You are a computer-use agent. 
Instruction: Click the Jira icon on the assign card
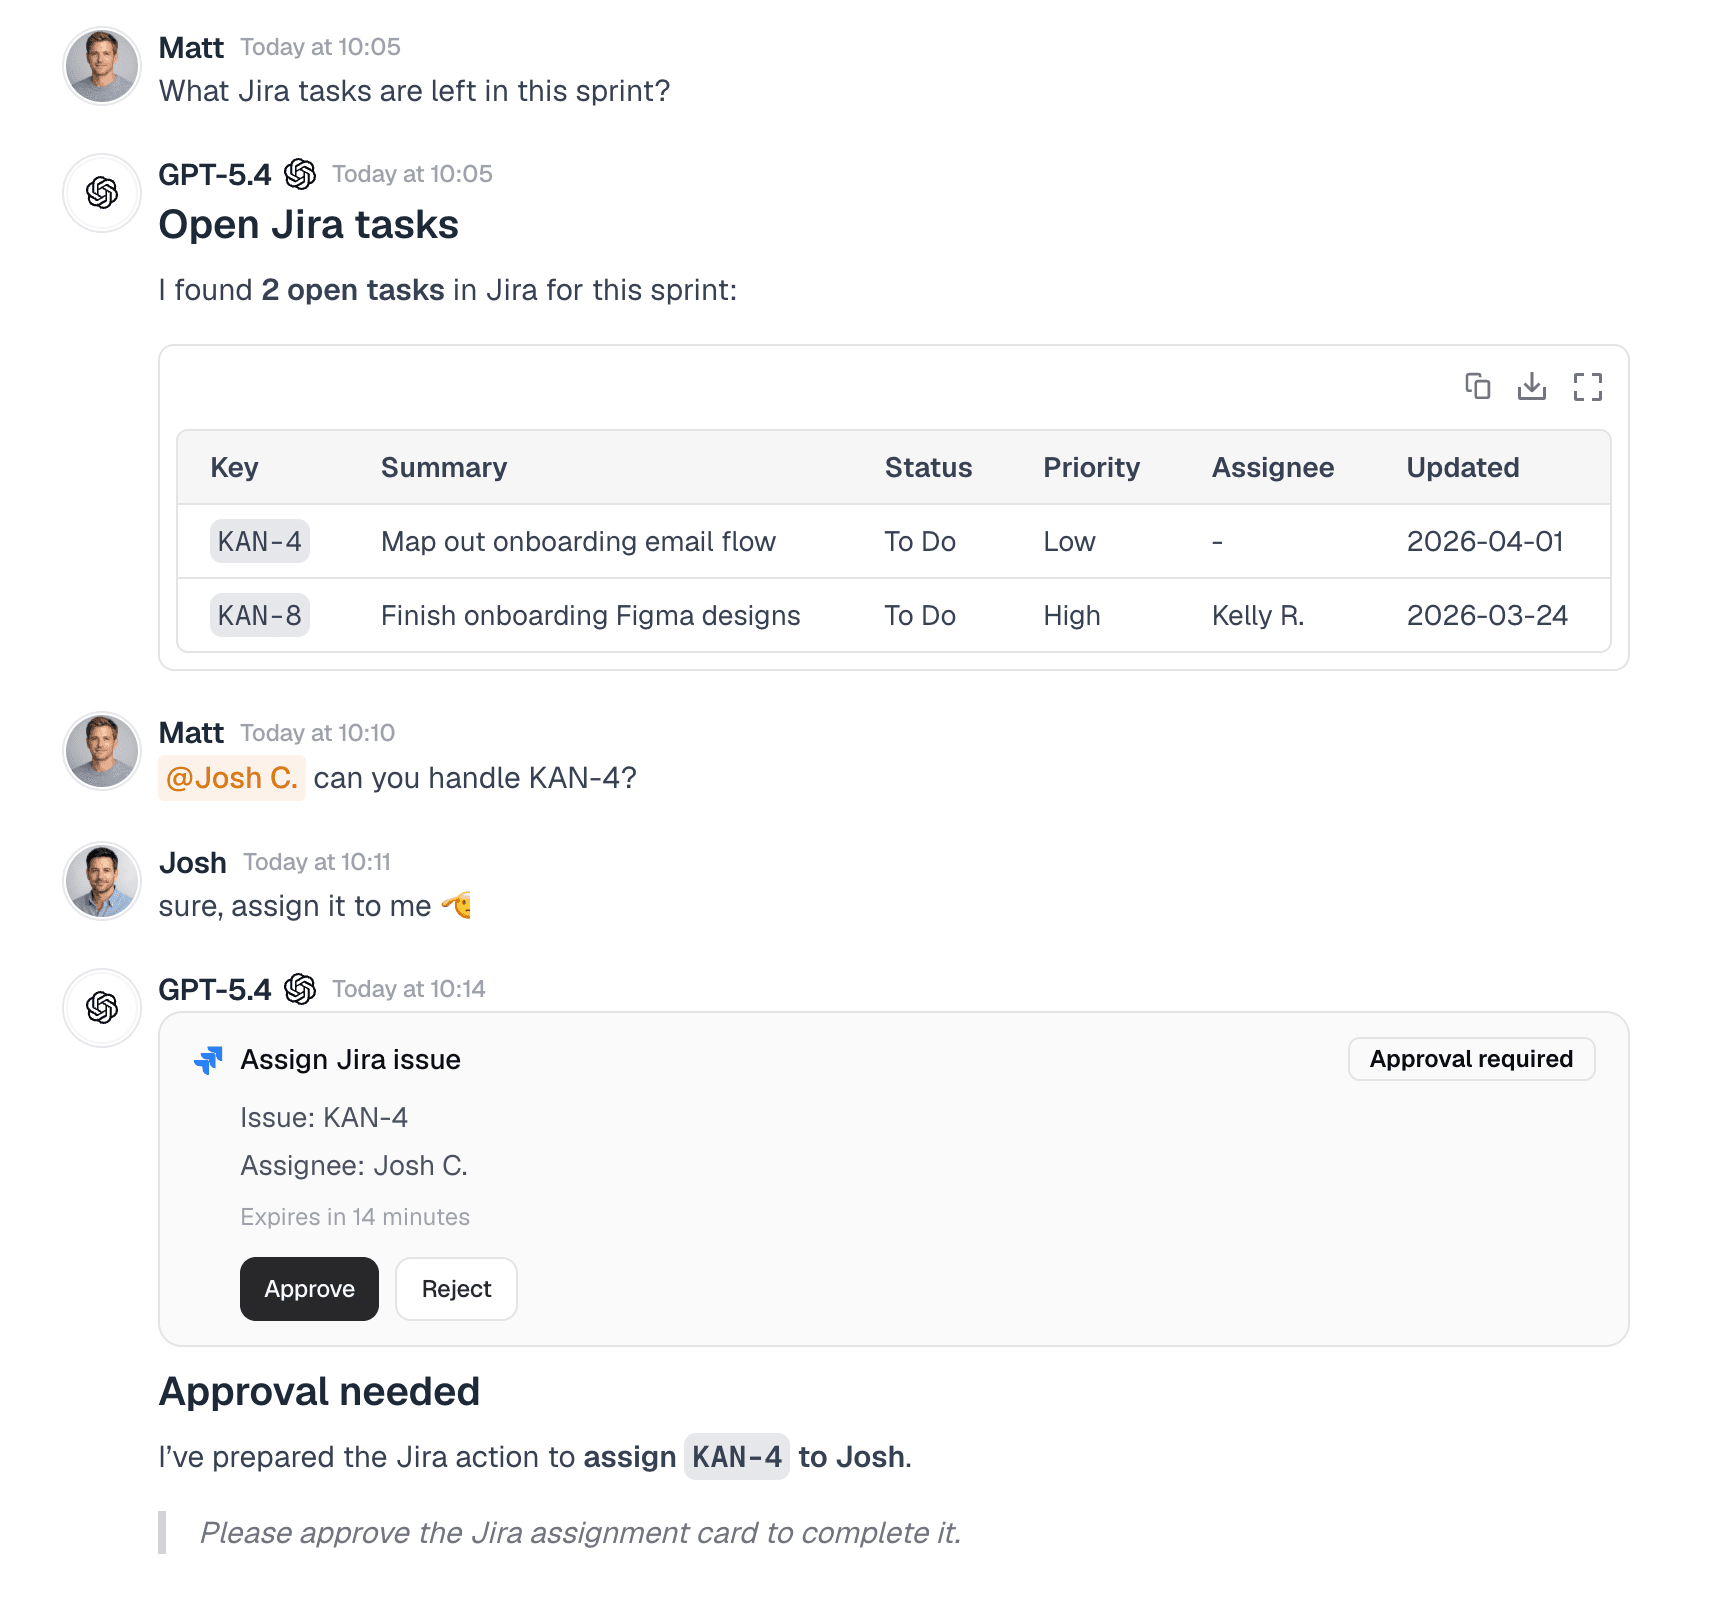pos(208,1059)
